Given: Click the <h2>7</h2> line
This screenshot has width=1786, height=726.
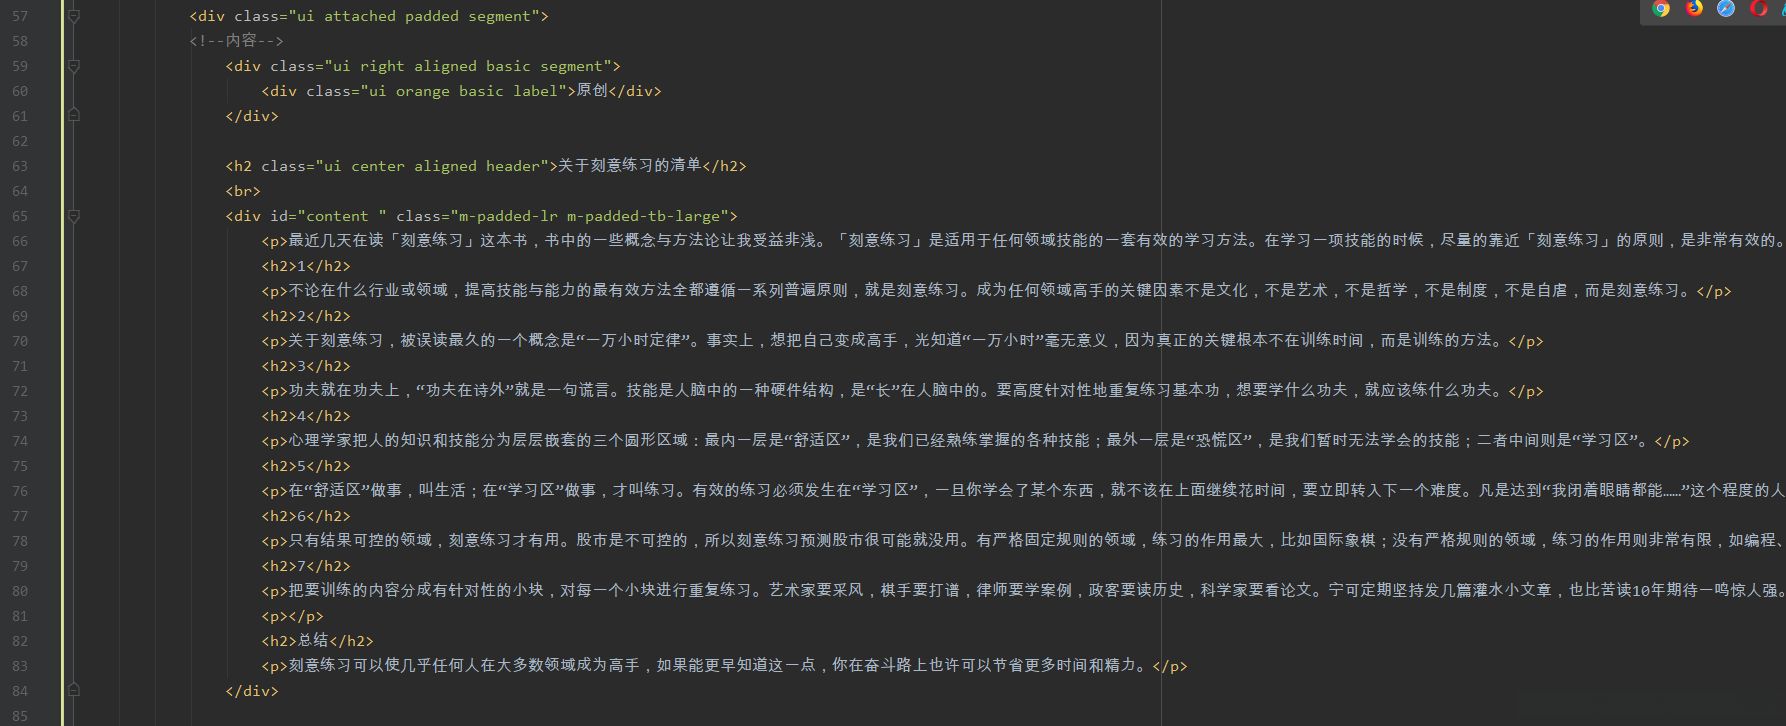Looking at the screenshot, I should [x=306, y=566].
